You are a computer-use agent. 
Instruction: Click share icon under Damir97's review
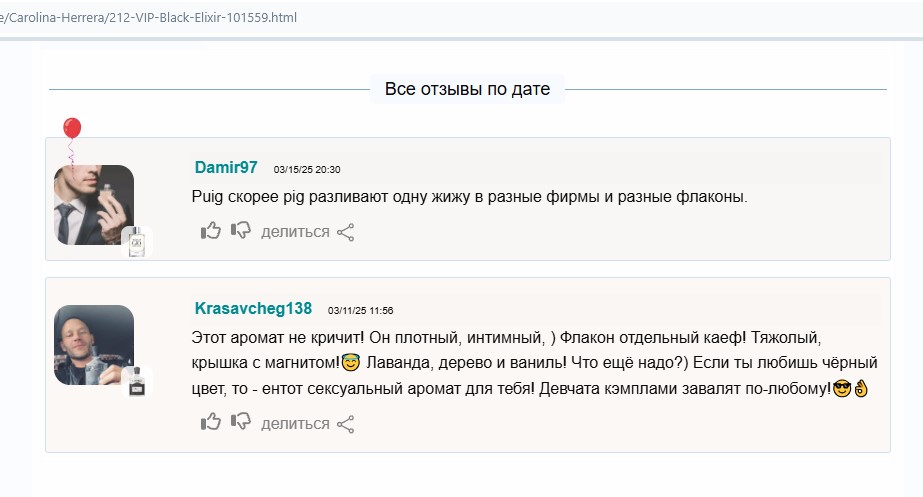[346, 232]
